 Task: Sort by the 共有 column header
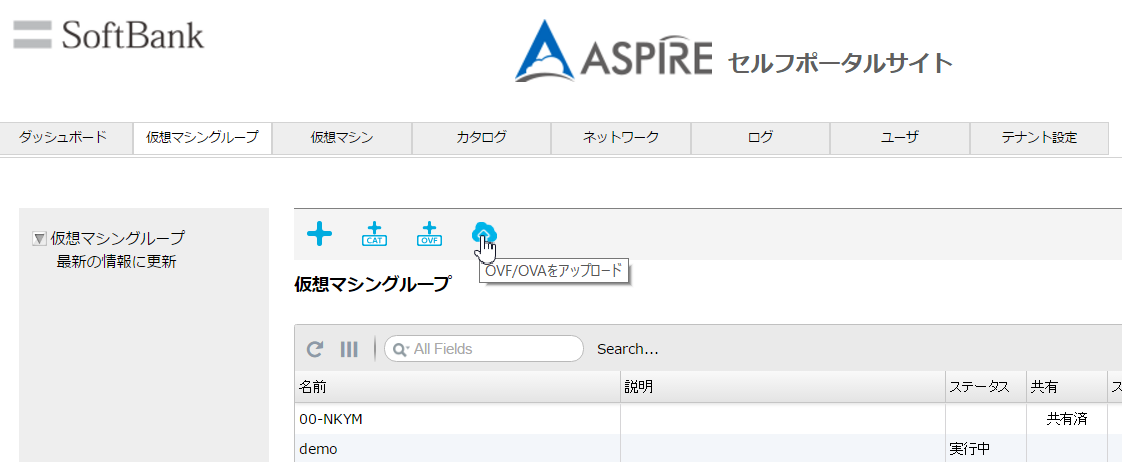point(1067,387)
